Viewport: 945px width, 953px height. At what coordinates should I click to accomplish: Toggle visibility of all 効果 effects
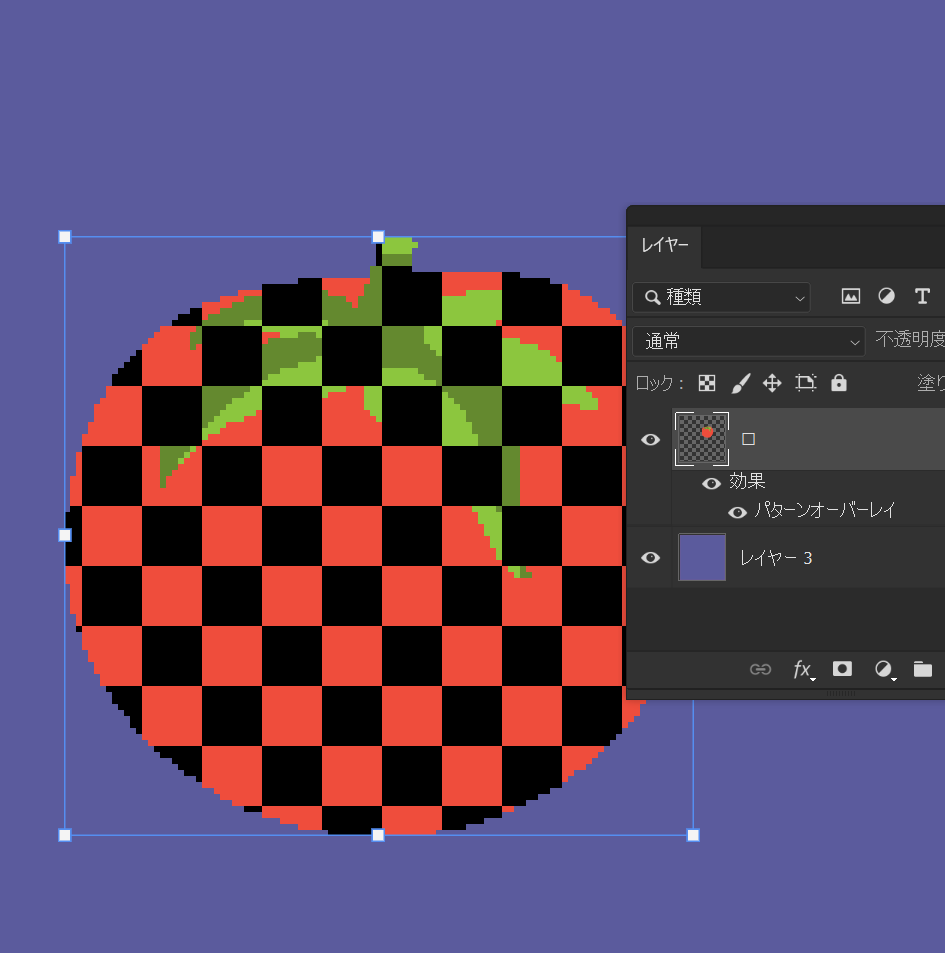(711, 483)
